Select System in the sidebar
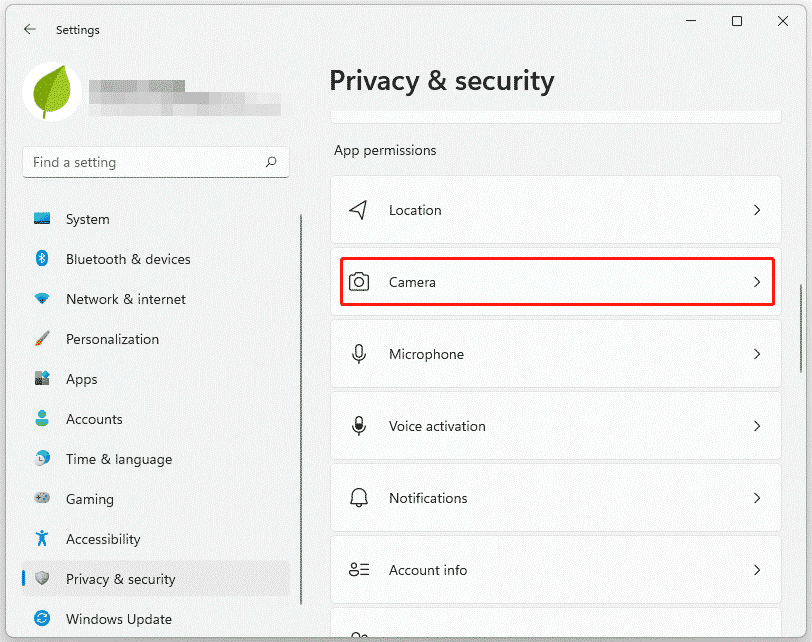 pyautogui.click(x=88, y=219)
